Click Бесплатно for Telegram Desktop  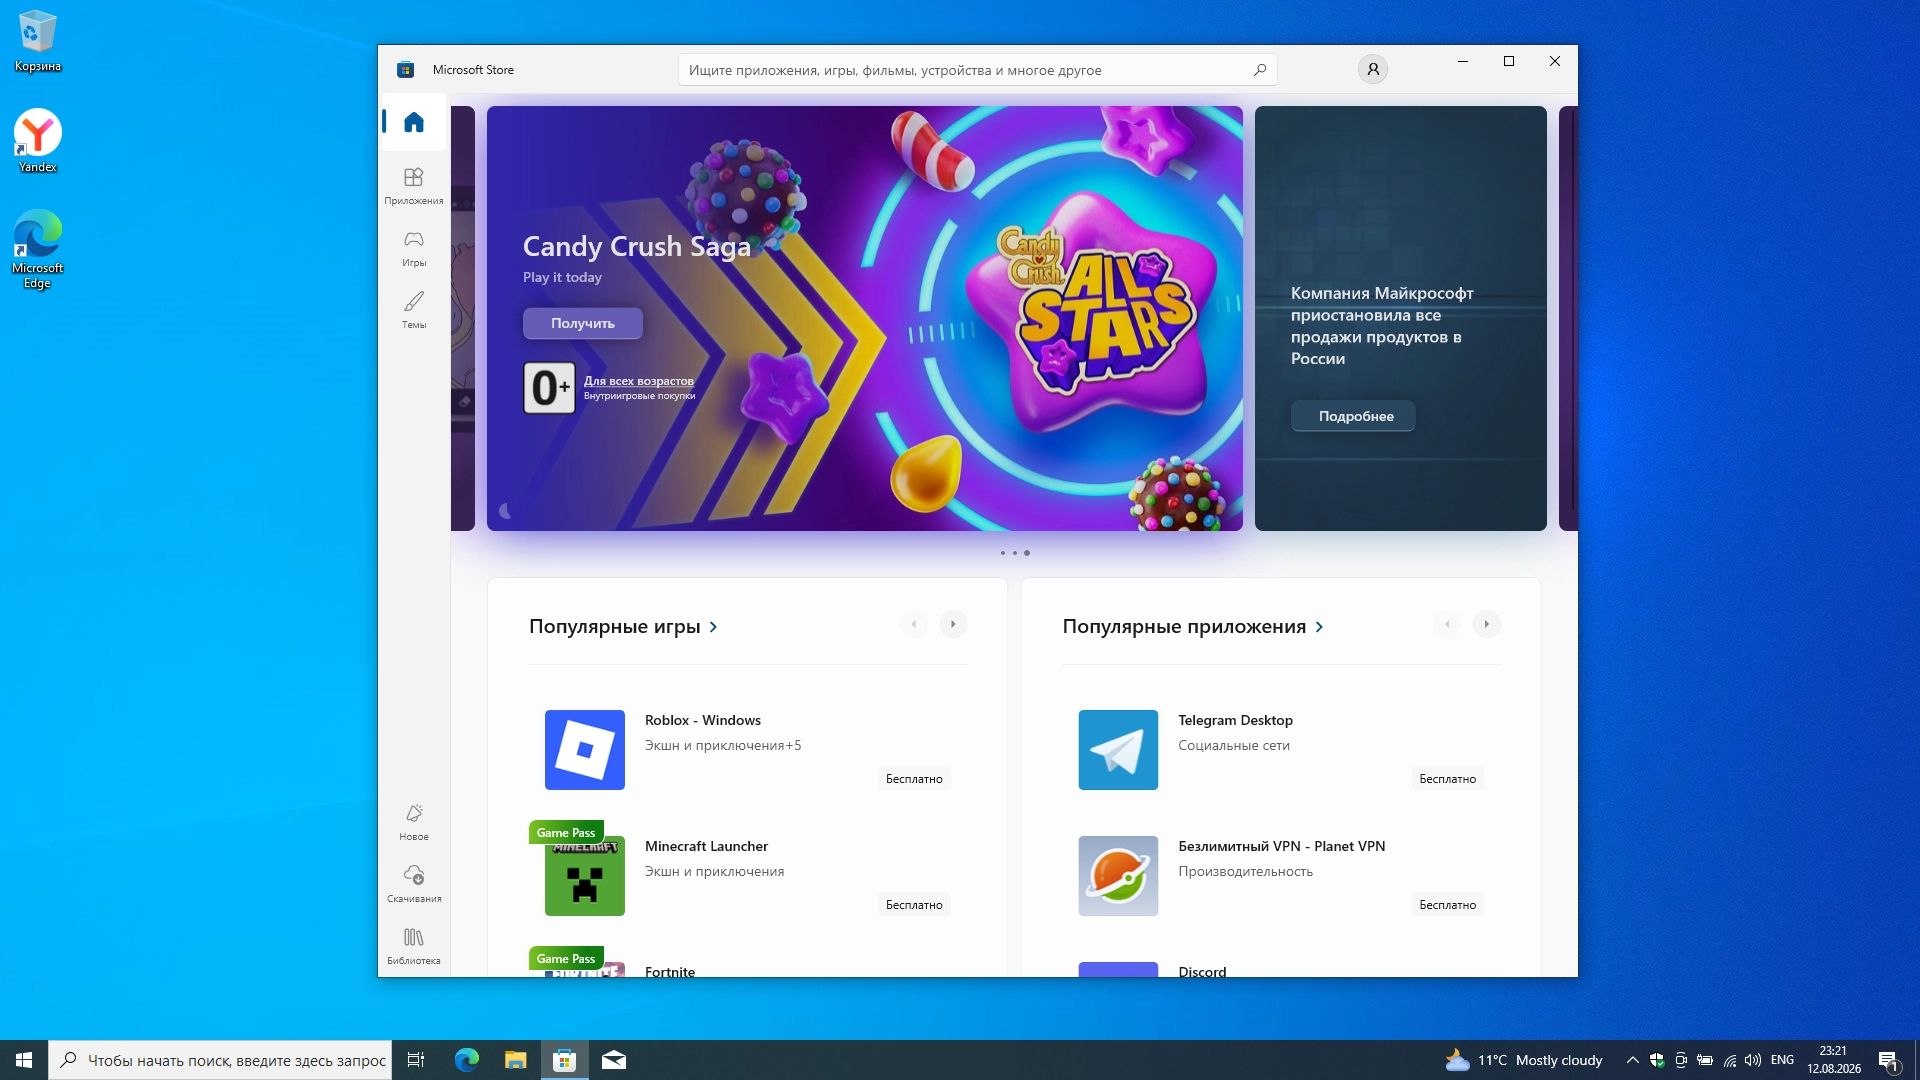(x=1447, y=778)
